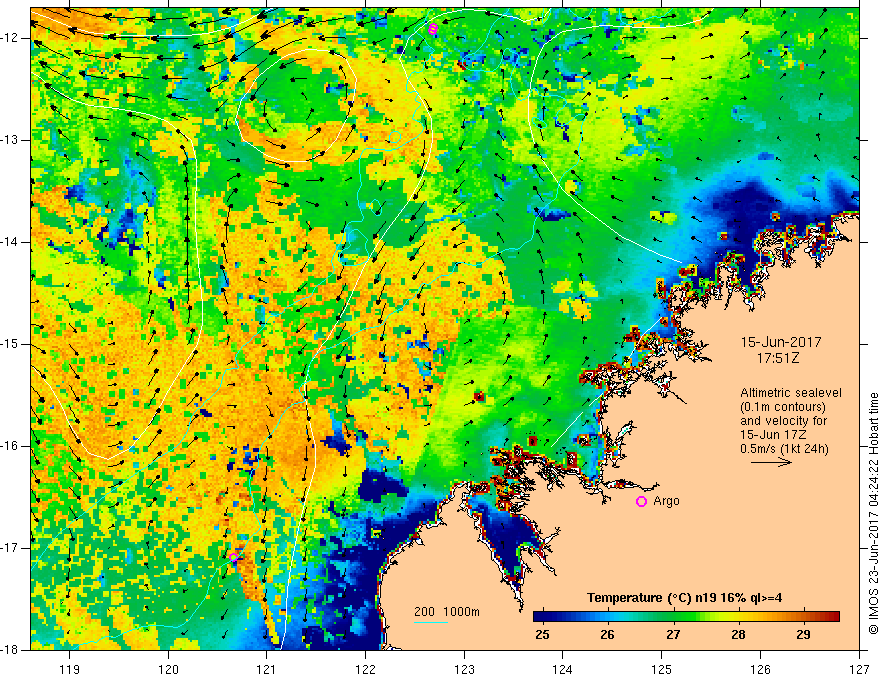
Task: Click latitude axis label '-14'
Action: click(x=10, y=242)
